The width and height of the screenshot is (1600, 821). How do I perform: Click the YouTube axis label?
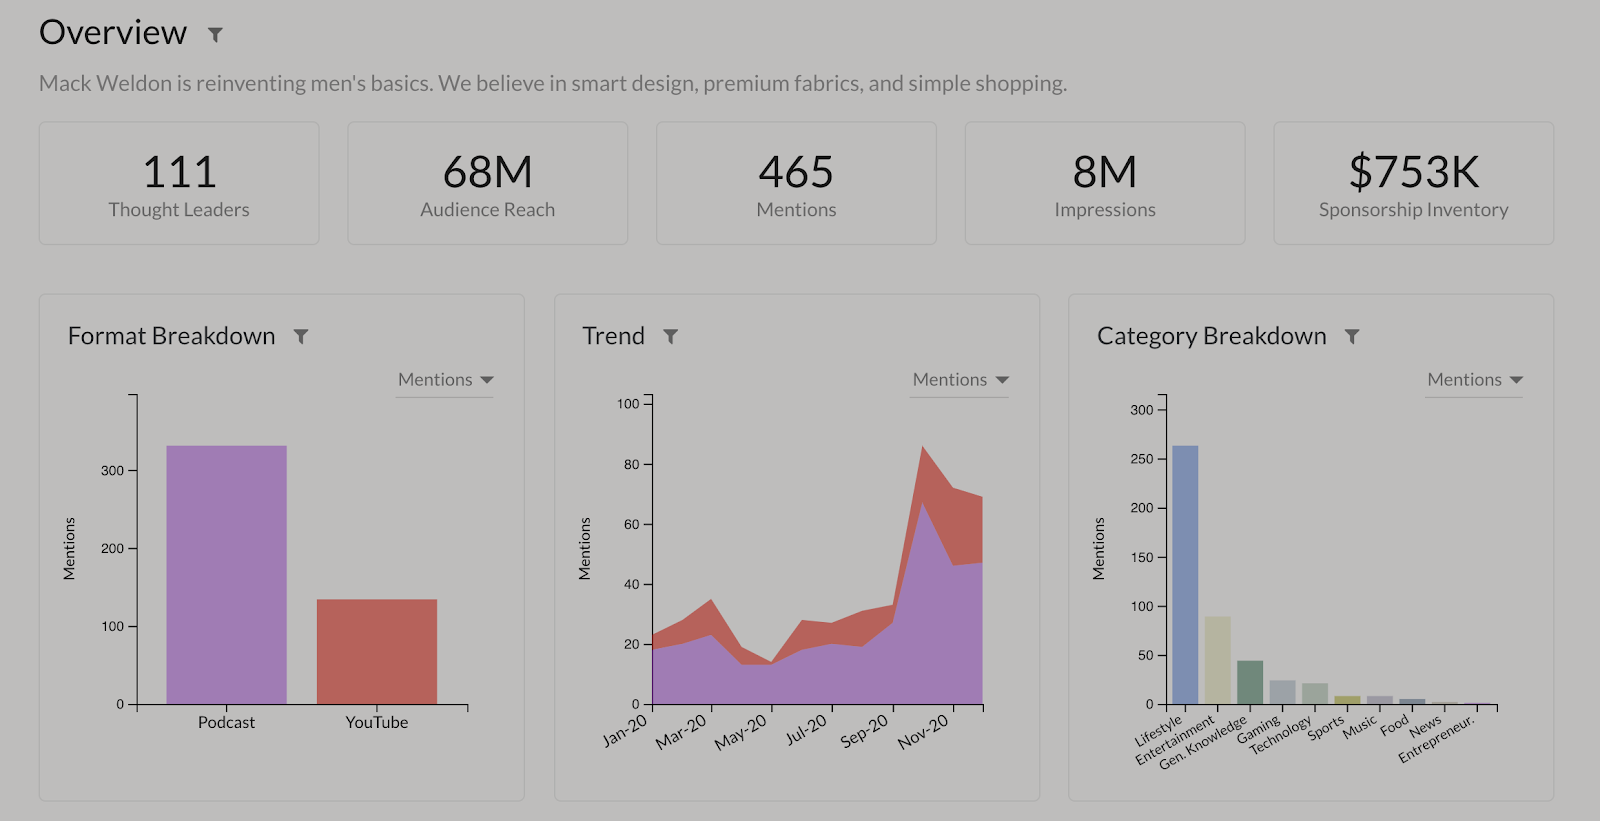(x=377, y=722)
